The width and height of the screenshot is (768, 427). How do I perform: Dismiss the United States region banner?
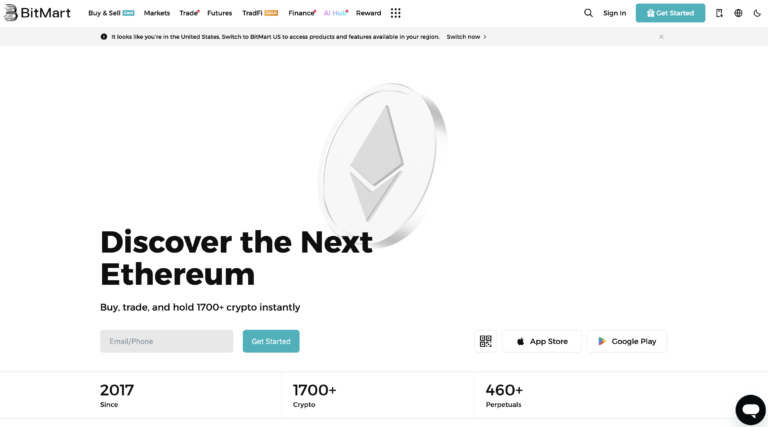(661, 37)
